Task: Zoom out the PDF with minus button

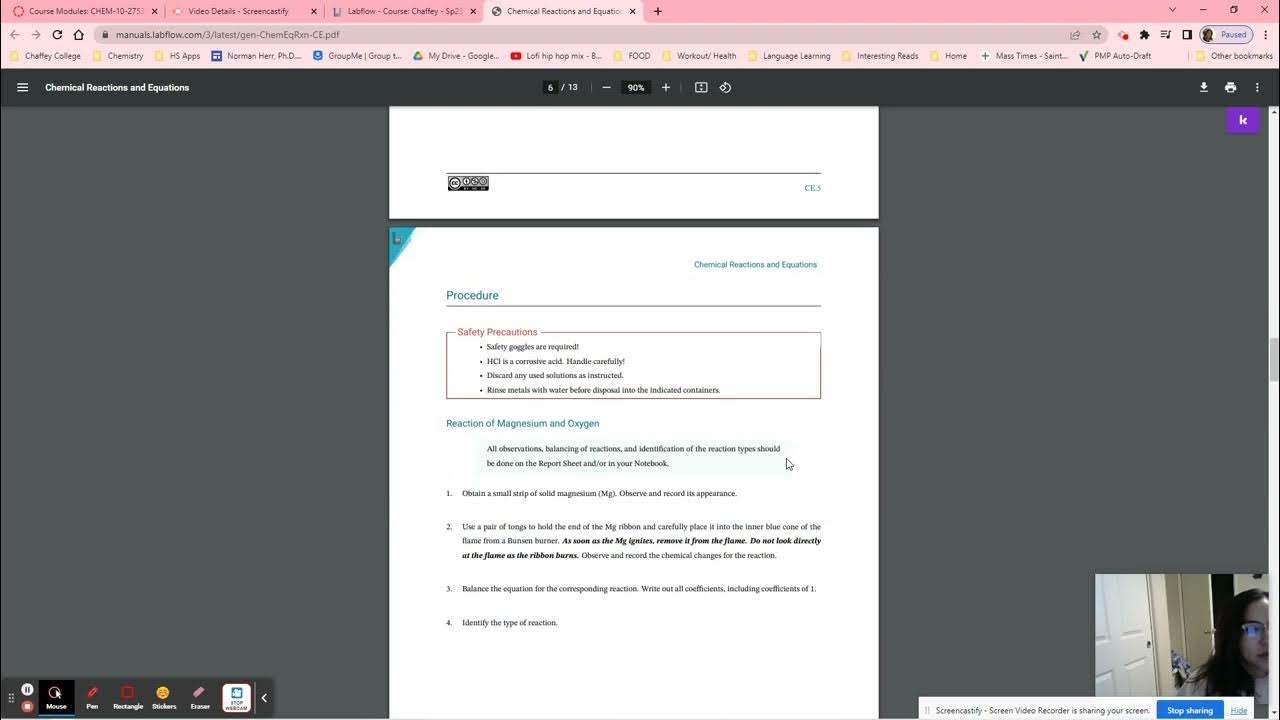Action: point(606,87)
